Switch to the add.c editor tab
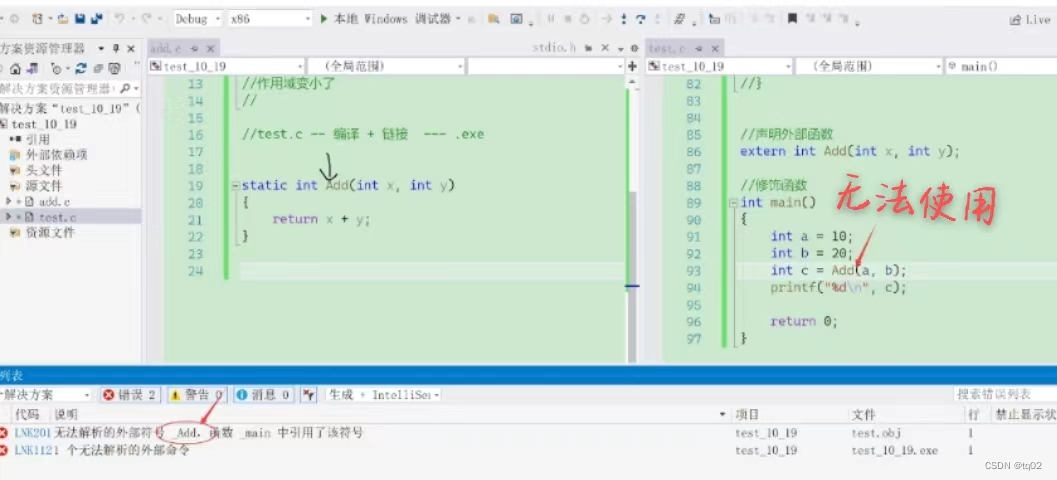The height and width of the screenshot is (480, 1057). [x=166, y=49]
